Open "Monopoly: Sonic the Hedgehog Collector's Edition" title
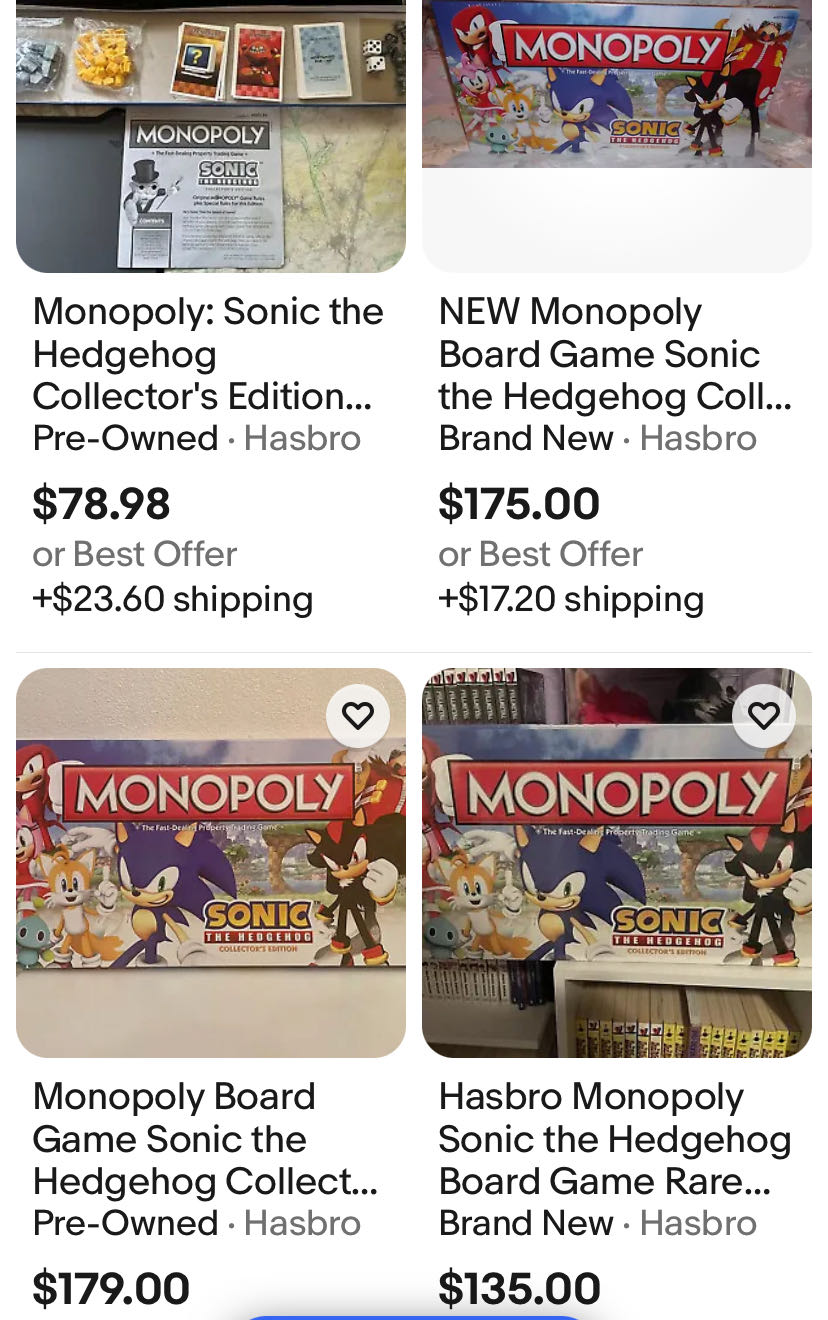The width and height of the screenshot is (828, 1320). pyautogui.click(x=208, y=354)
